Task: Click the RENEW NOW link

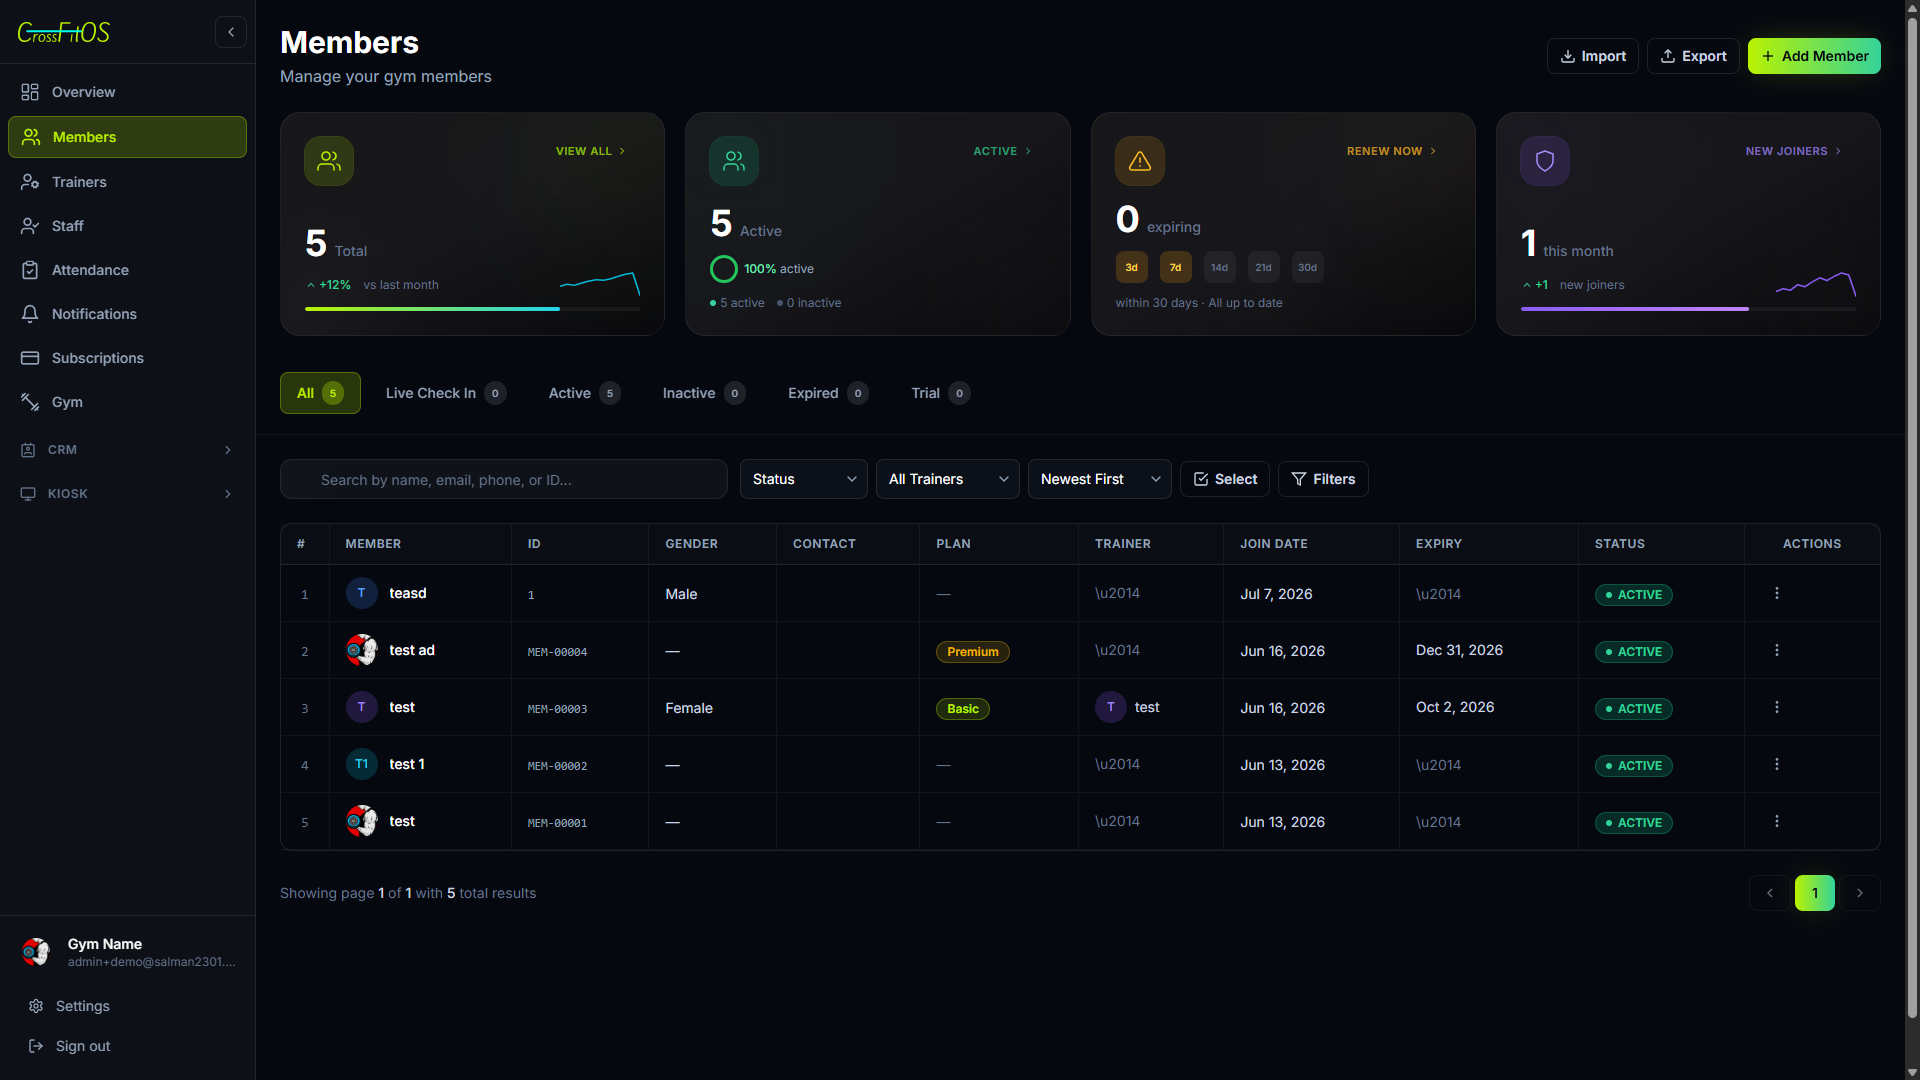Action: pos(1392,151)
